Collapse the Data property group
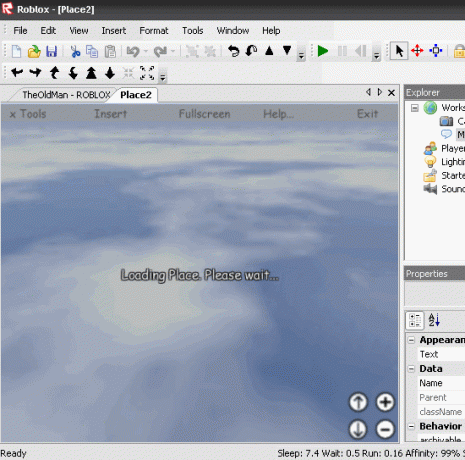 tap(412, 369)
